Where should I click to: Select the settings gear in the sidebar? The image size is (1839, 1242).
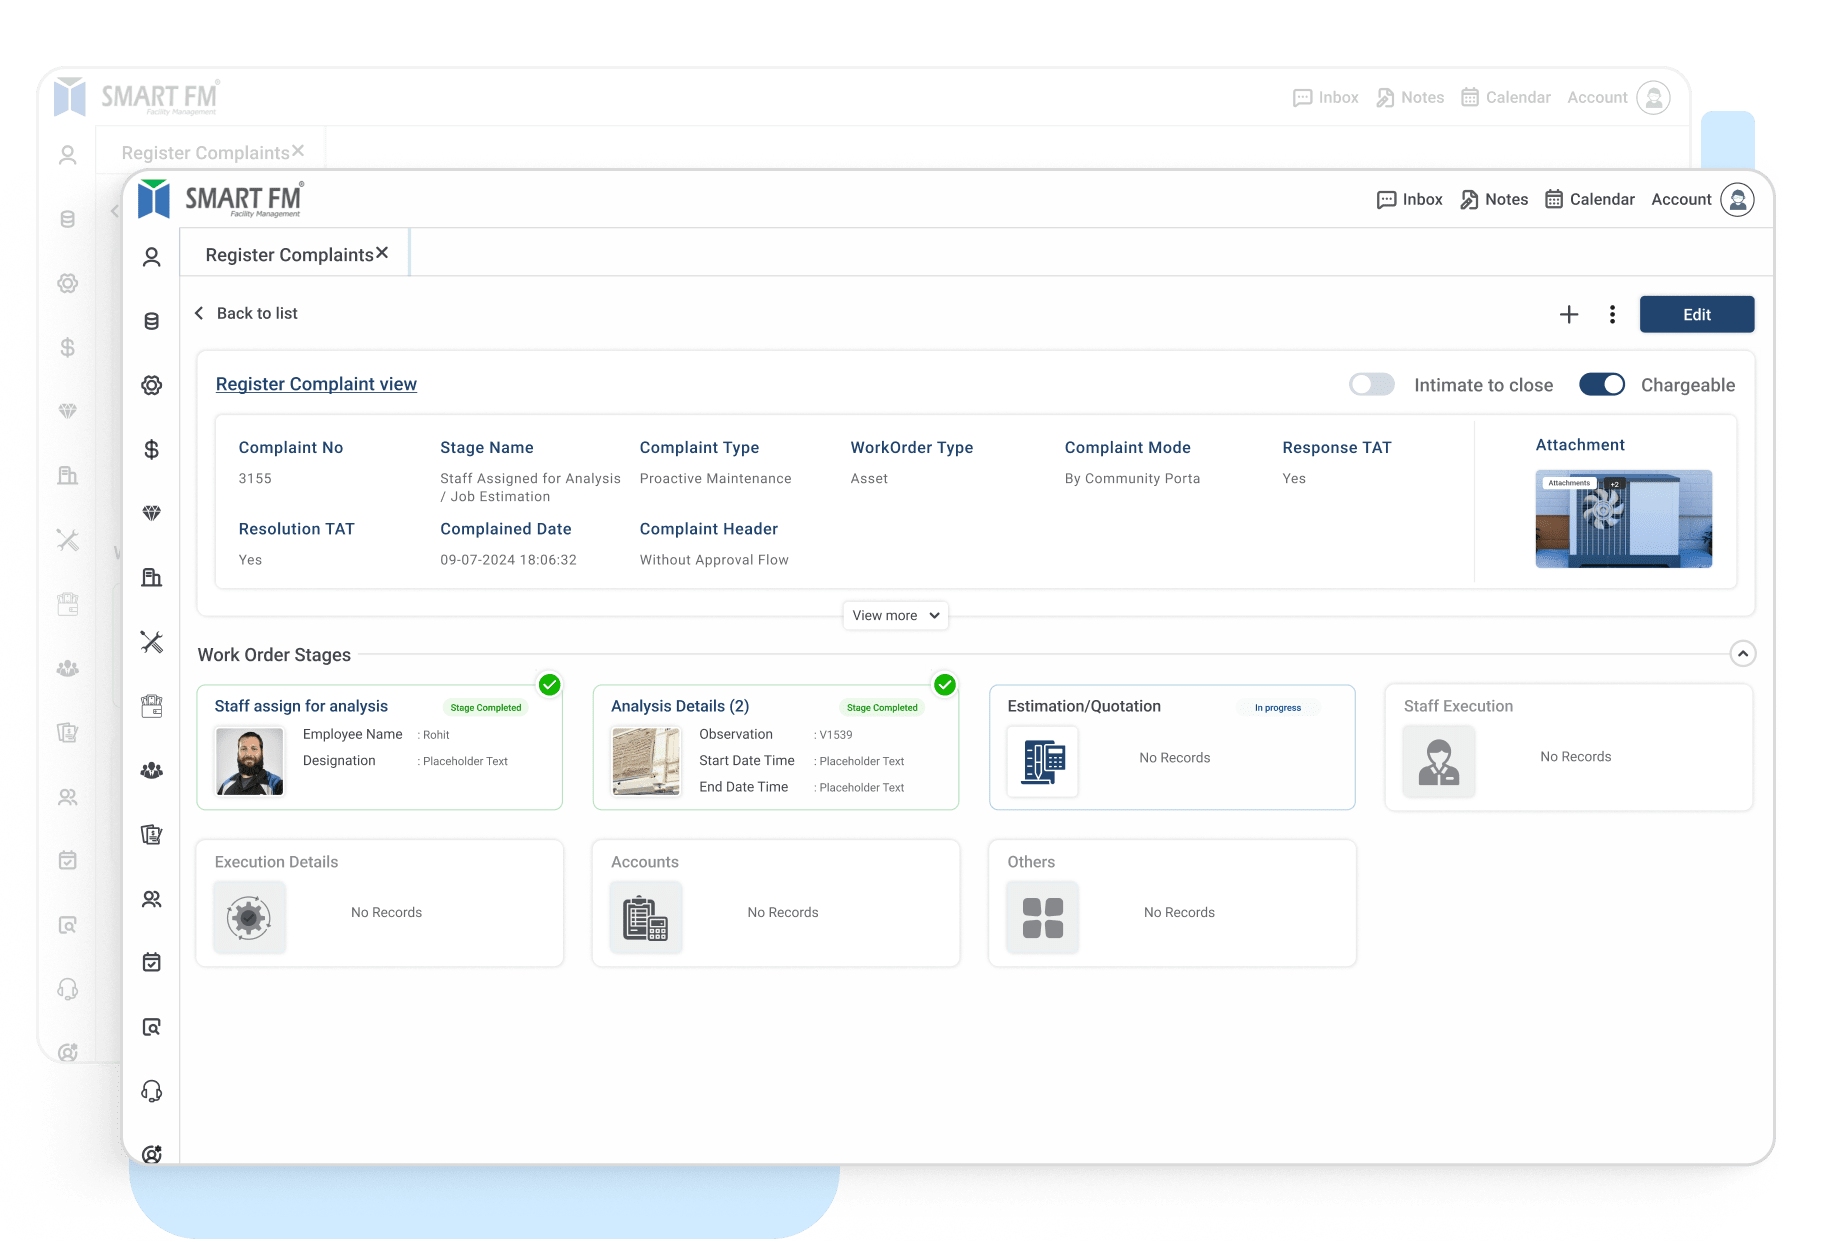[x=151, y=385]
